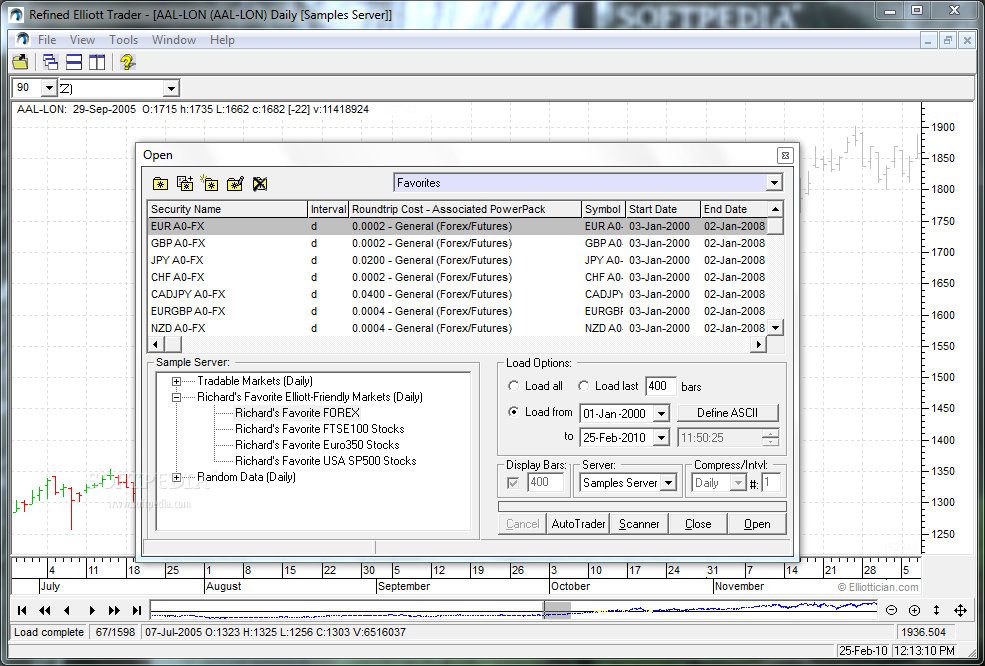985x666 pixels.
Task: Select Richard's Favorite Euro350 Stocks
Action: 317,445
